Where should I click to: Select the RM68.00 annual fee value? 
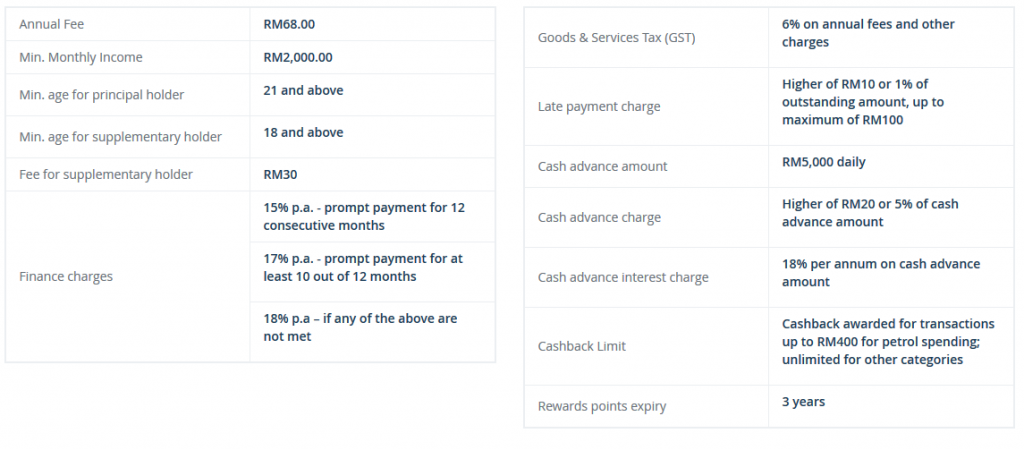[x=289, y=24]
